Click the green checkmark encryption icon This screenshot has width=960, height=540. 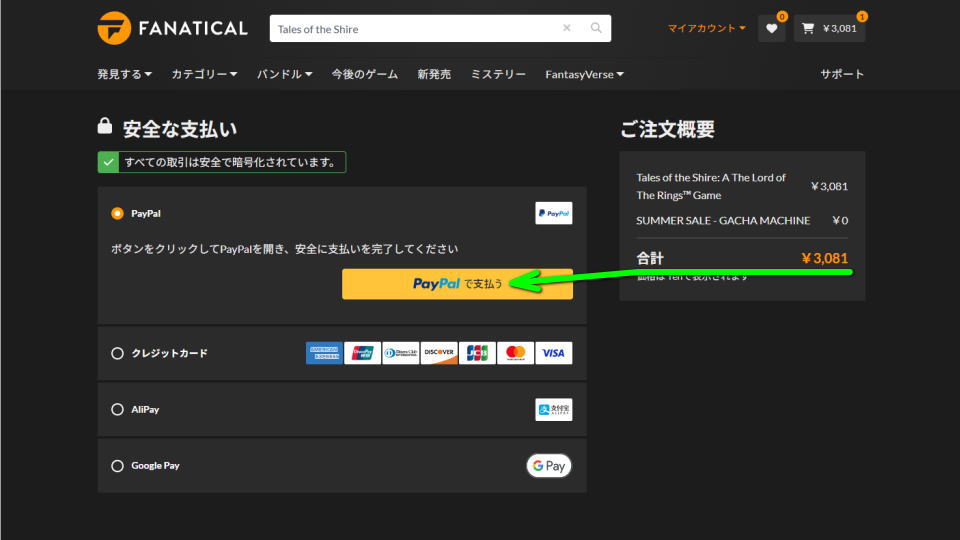[x=108, y=162]
